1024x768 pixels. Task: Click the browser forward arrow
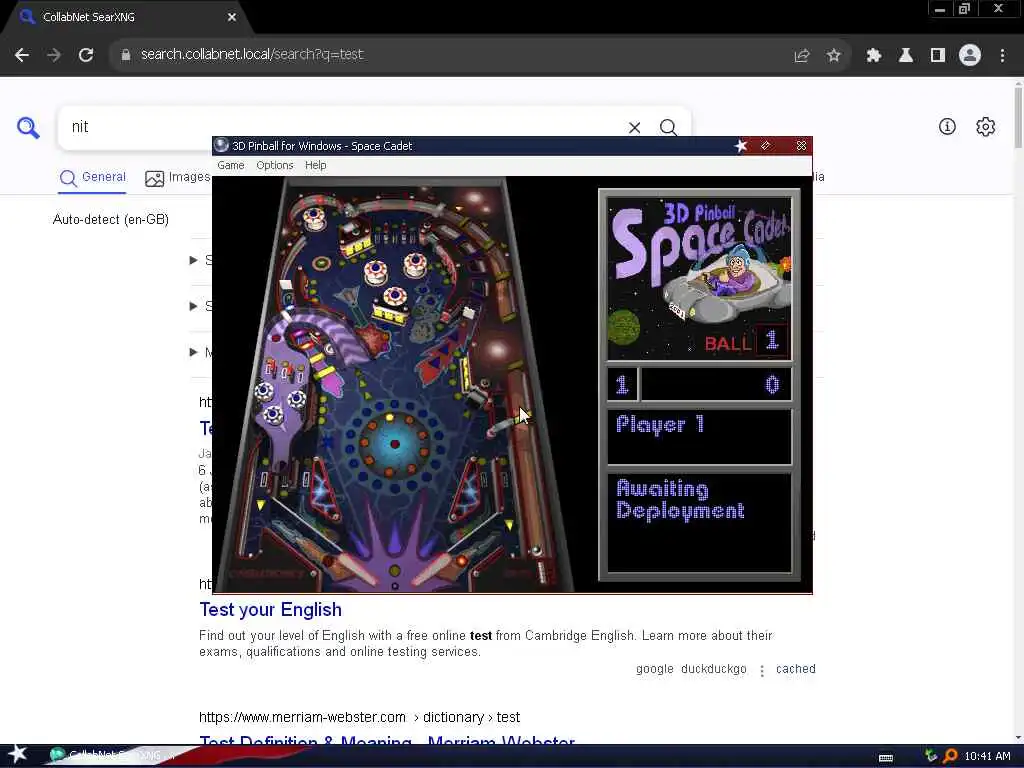click(x=54, y=55)
